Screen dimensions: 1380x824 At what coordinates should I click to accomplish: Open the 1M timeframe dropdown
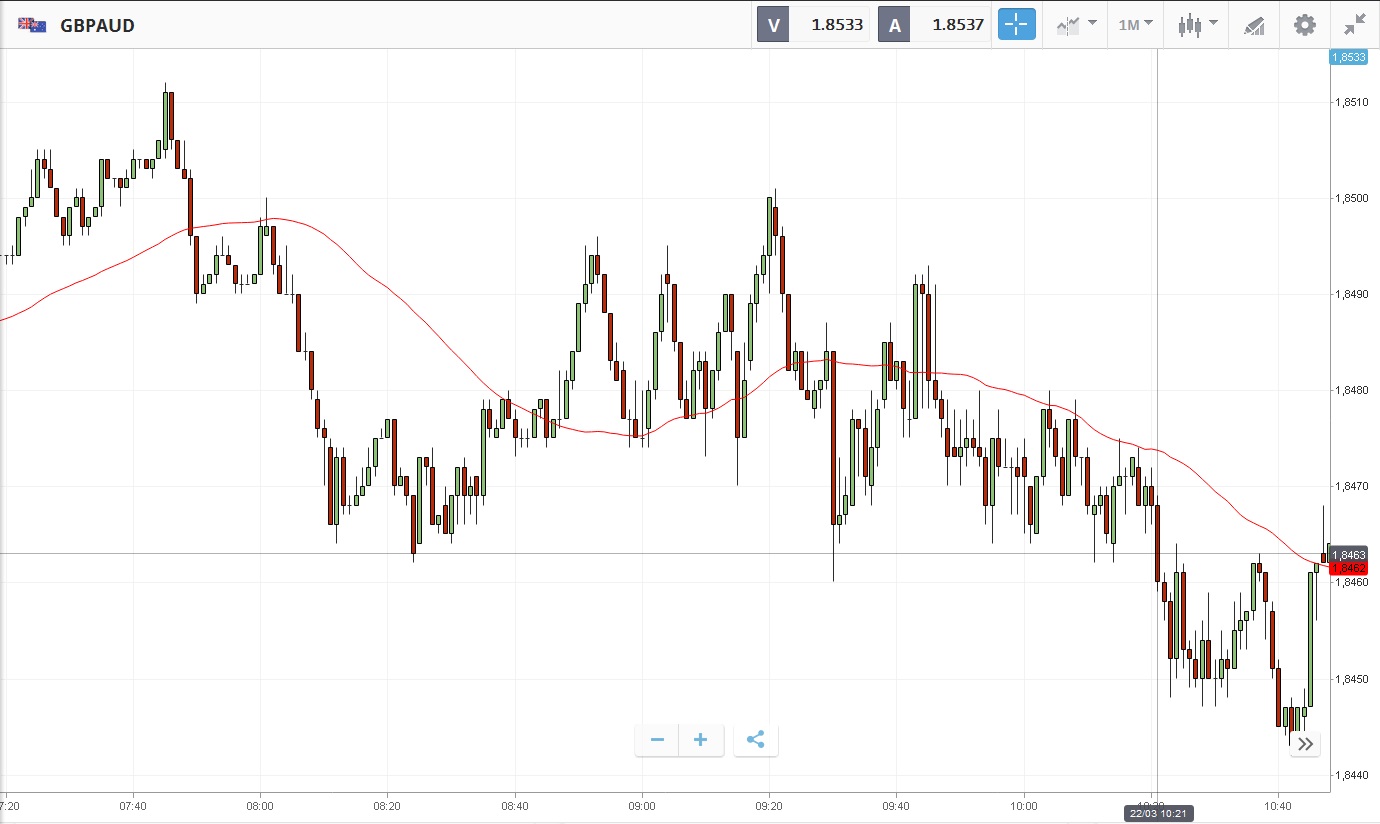pyautogui.click(x=1135, y=25)
